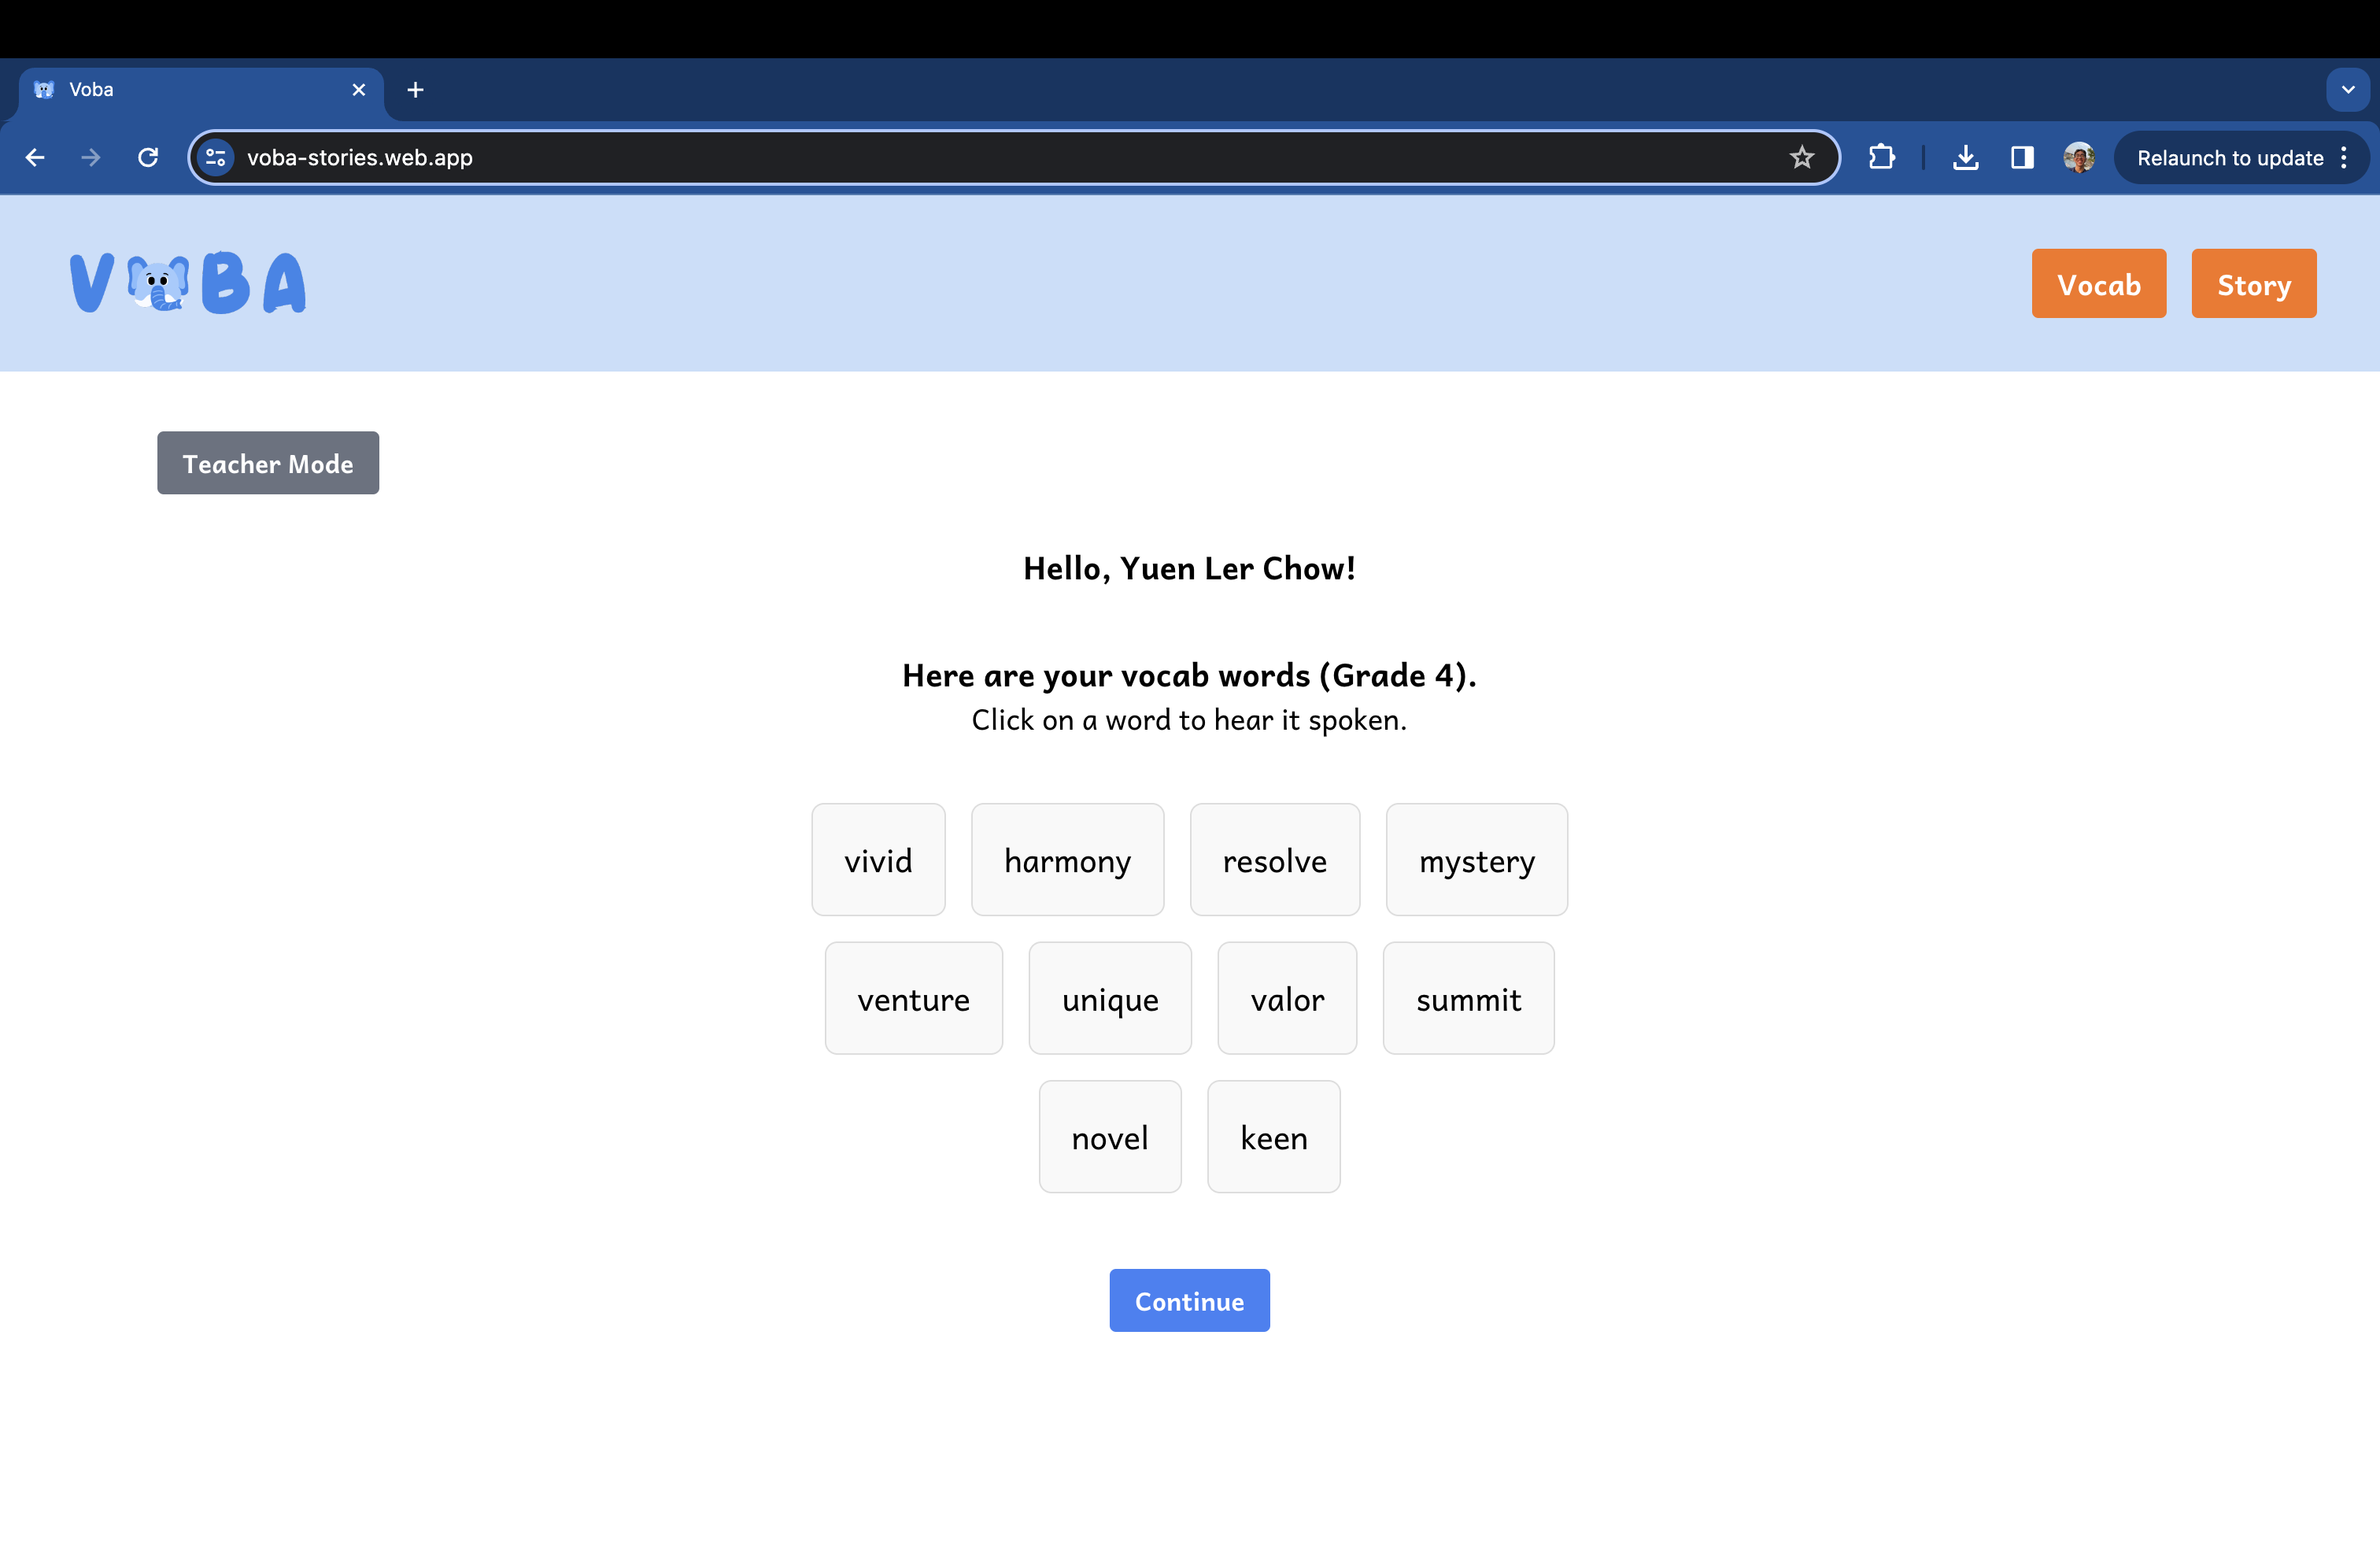Image resolution: width=2380 pixels, height=1546 pixels.
Task: Open a new tab with plus button
Action: [x=415, y=90]
